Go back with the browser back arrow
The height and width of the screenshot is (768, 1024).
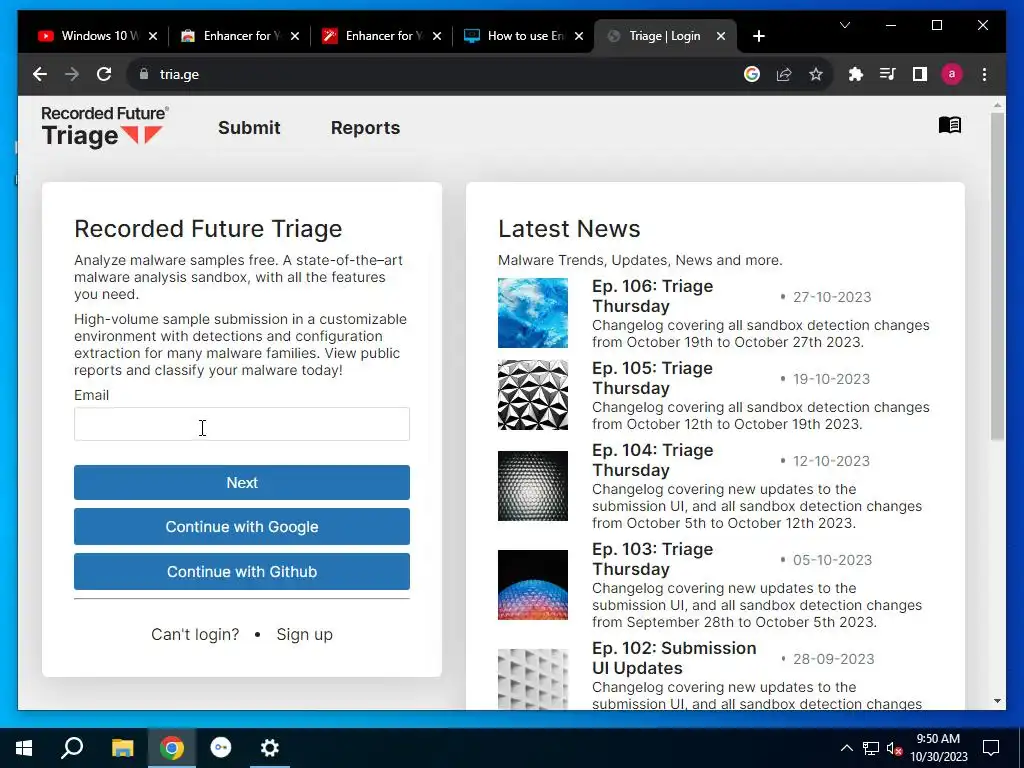point(40,74)
